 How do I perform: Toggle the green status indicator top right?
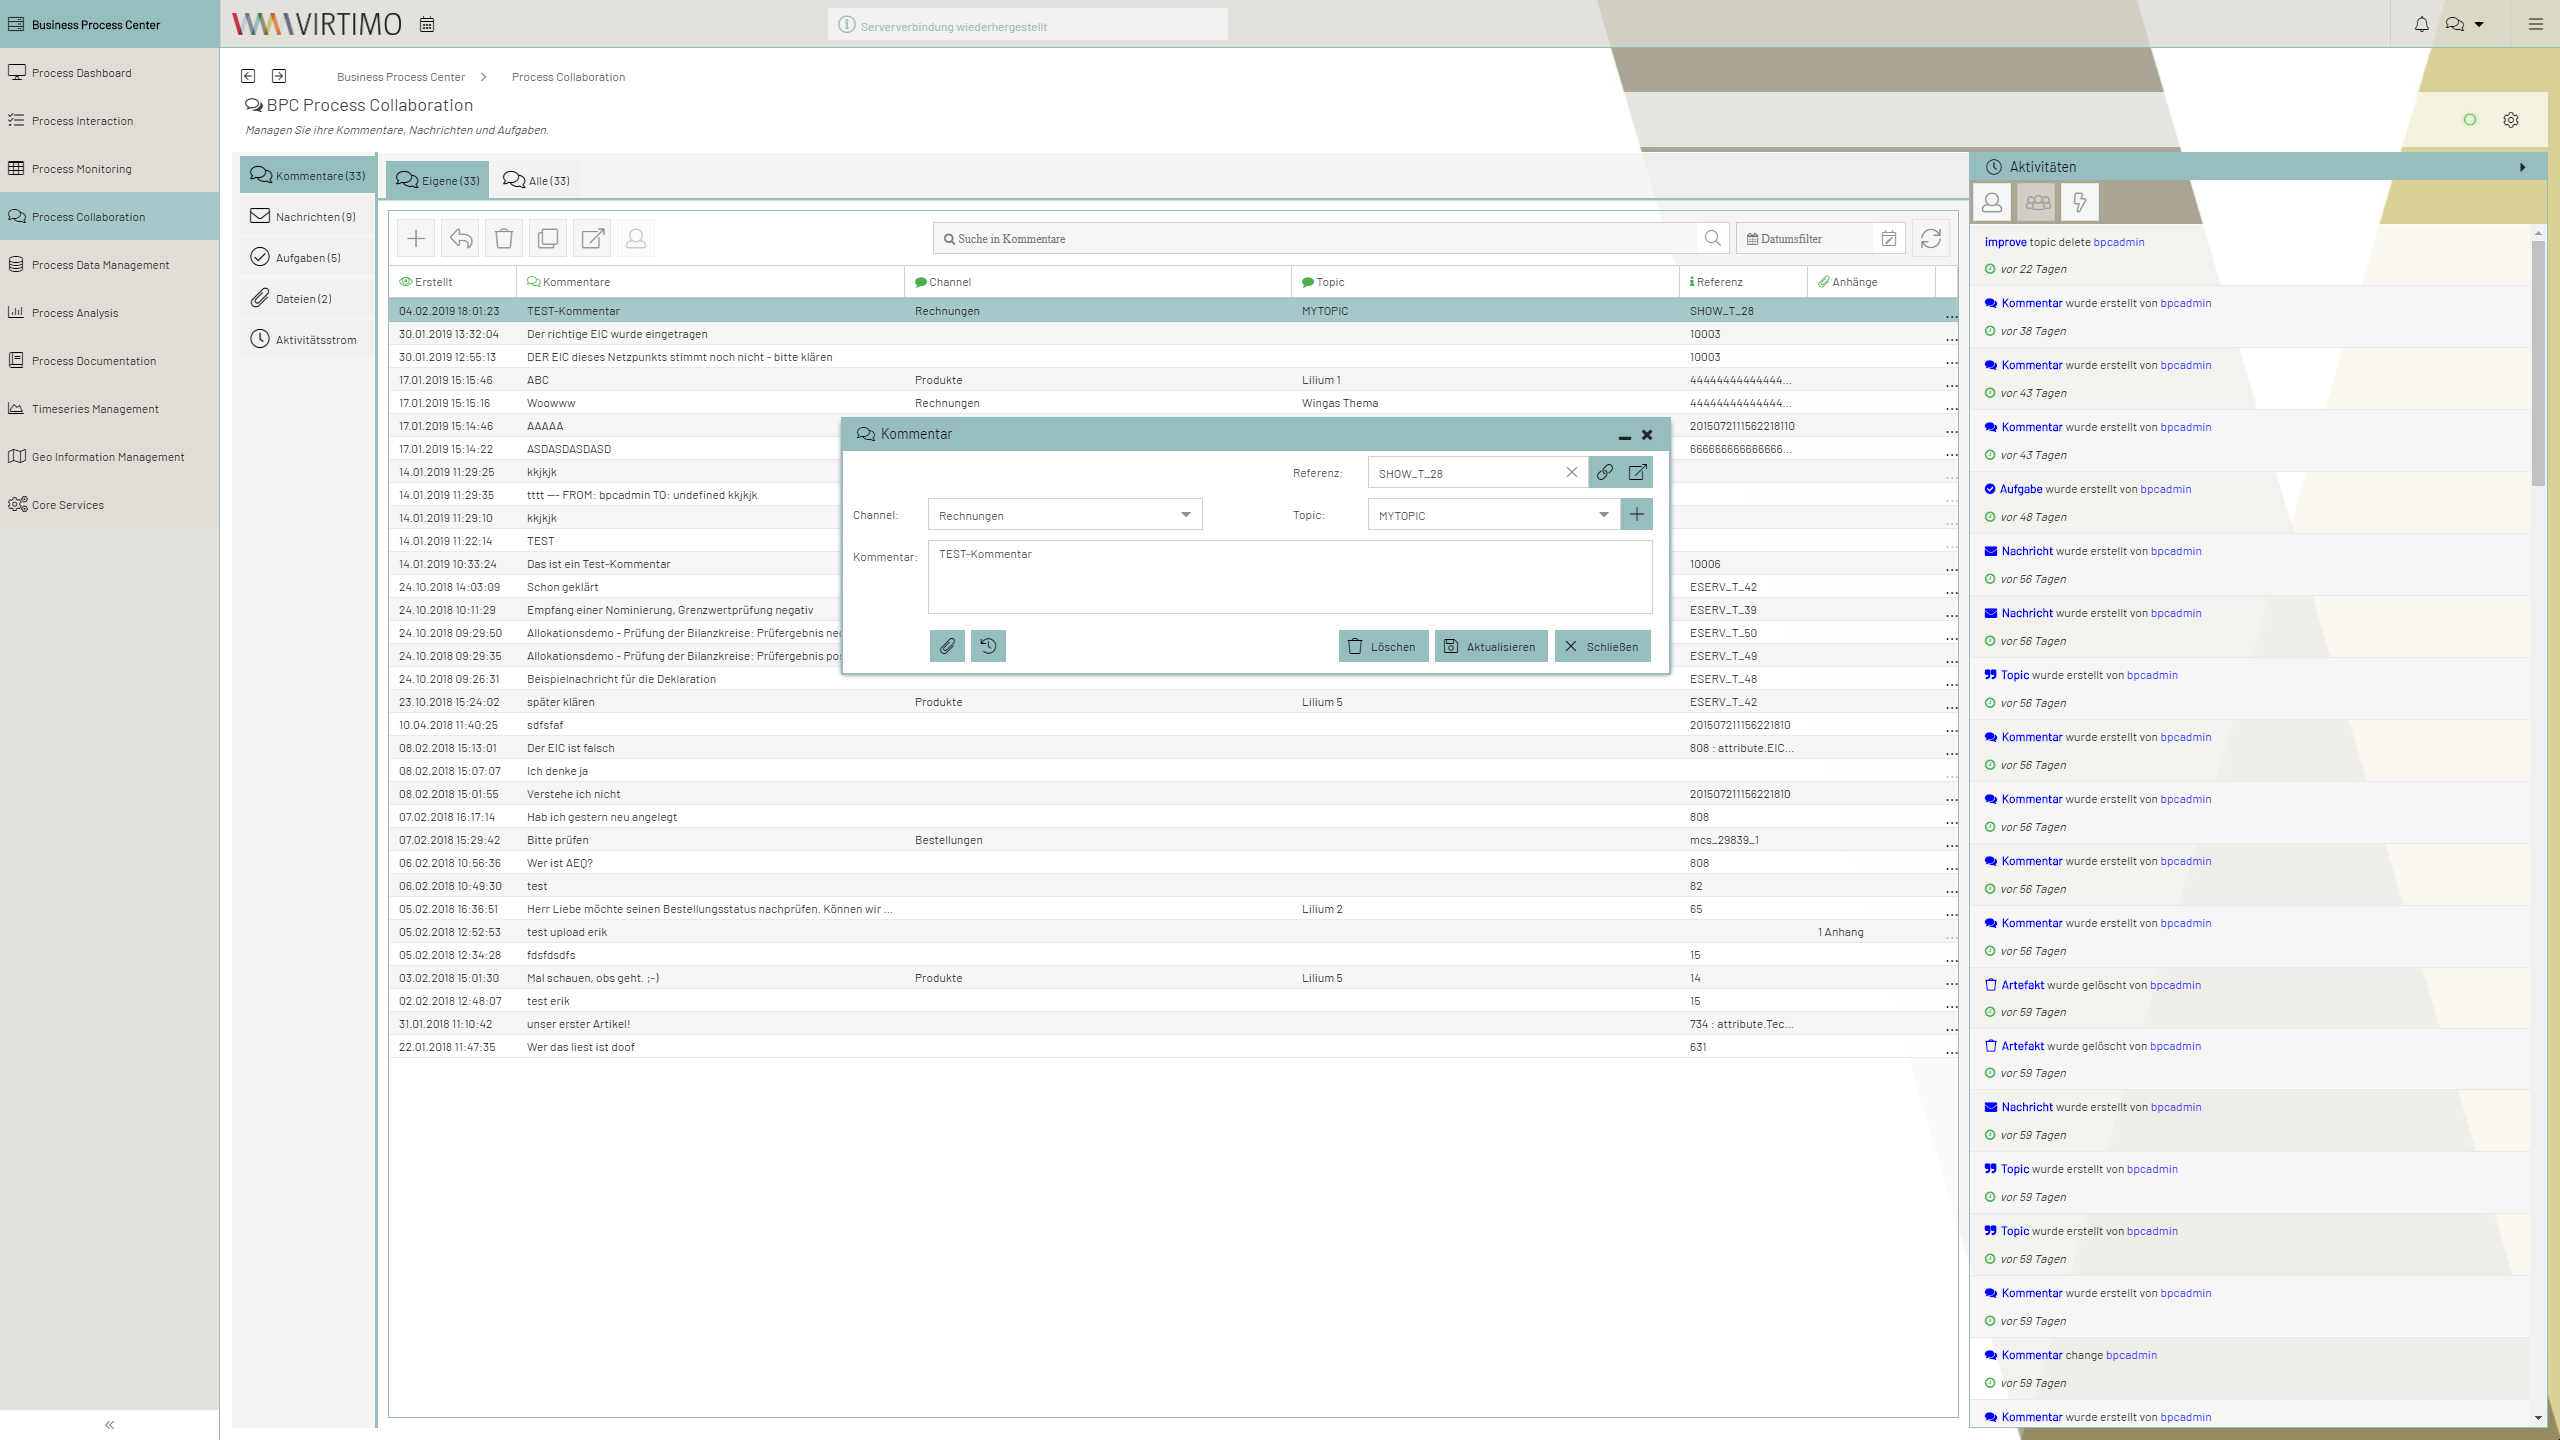click(2470, 120)
